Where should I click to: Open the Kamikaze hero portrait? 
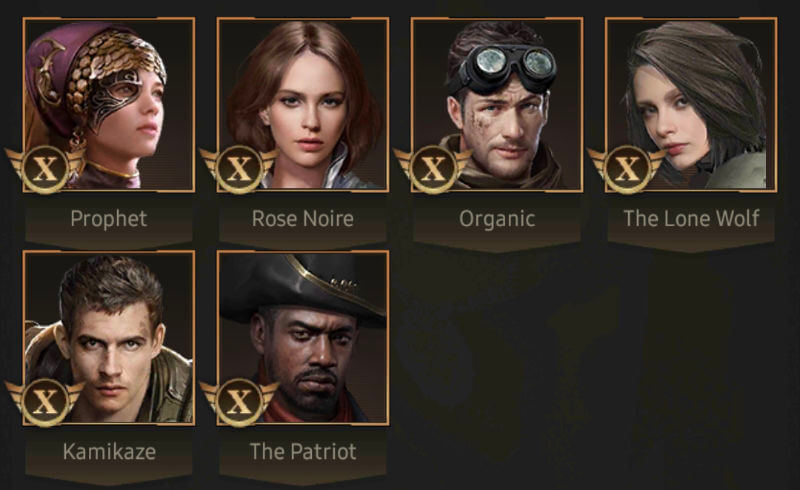click(109, 338)
